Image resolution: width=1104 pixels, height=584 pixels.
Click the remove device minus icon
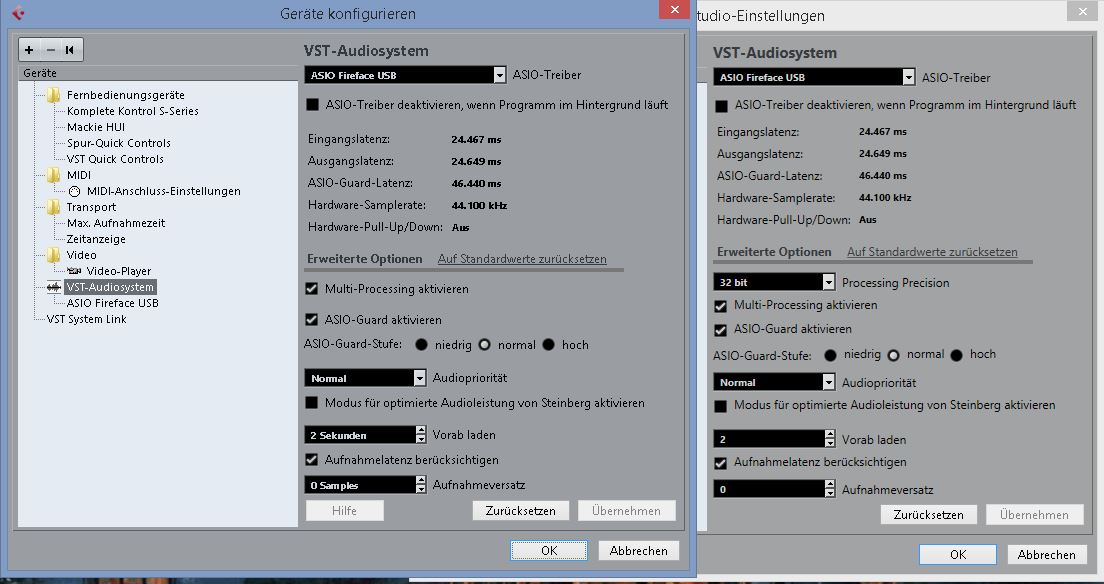[50, 49]
